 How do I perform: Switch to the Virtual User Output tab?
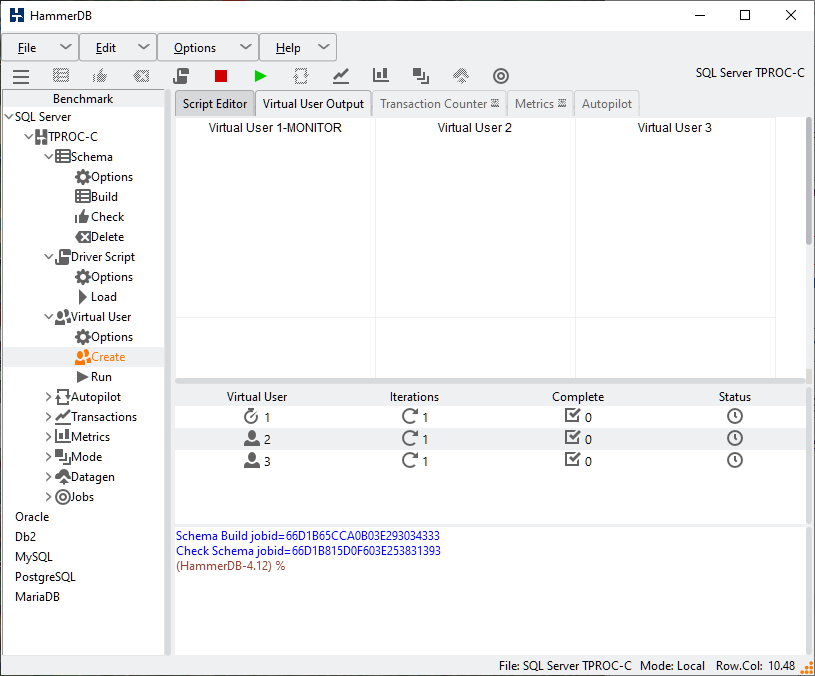313,104
